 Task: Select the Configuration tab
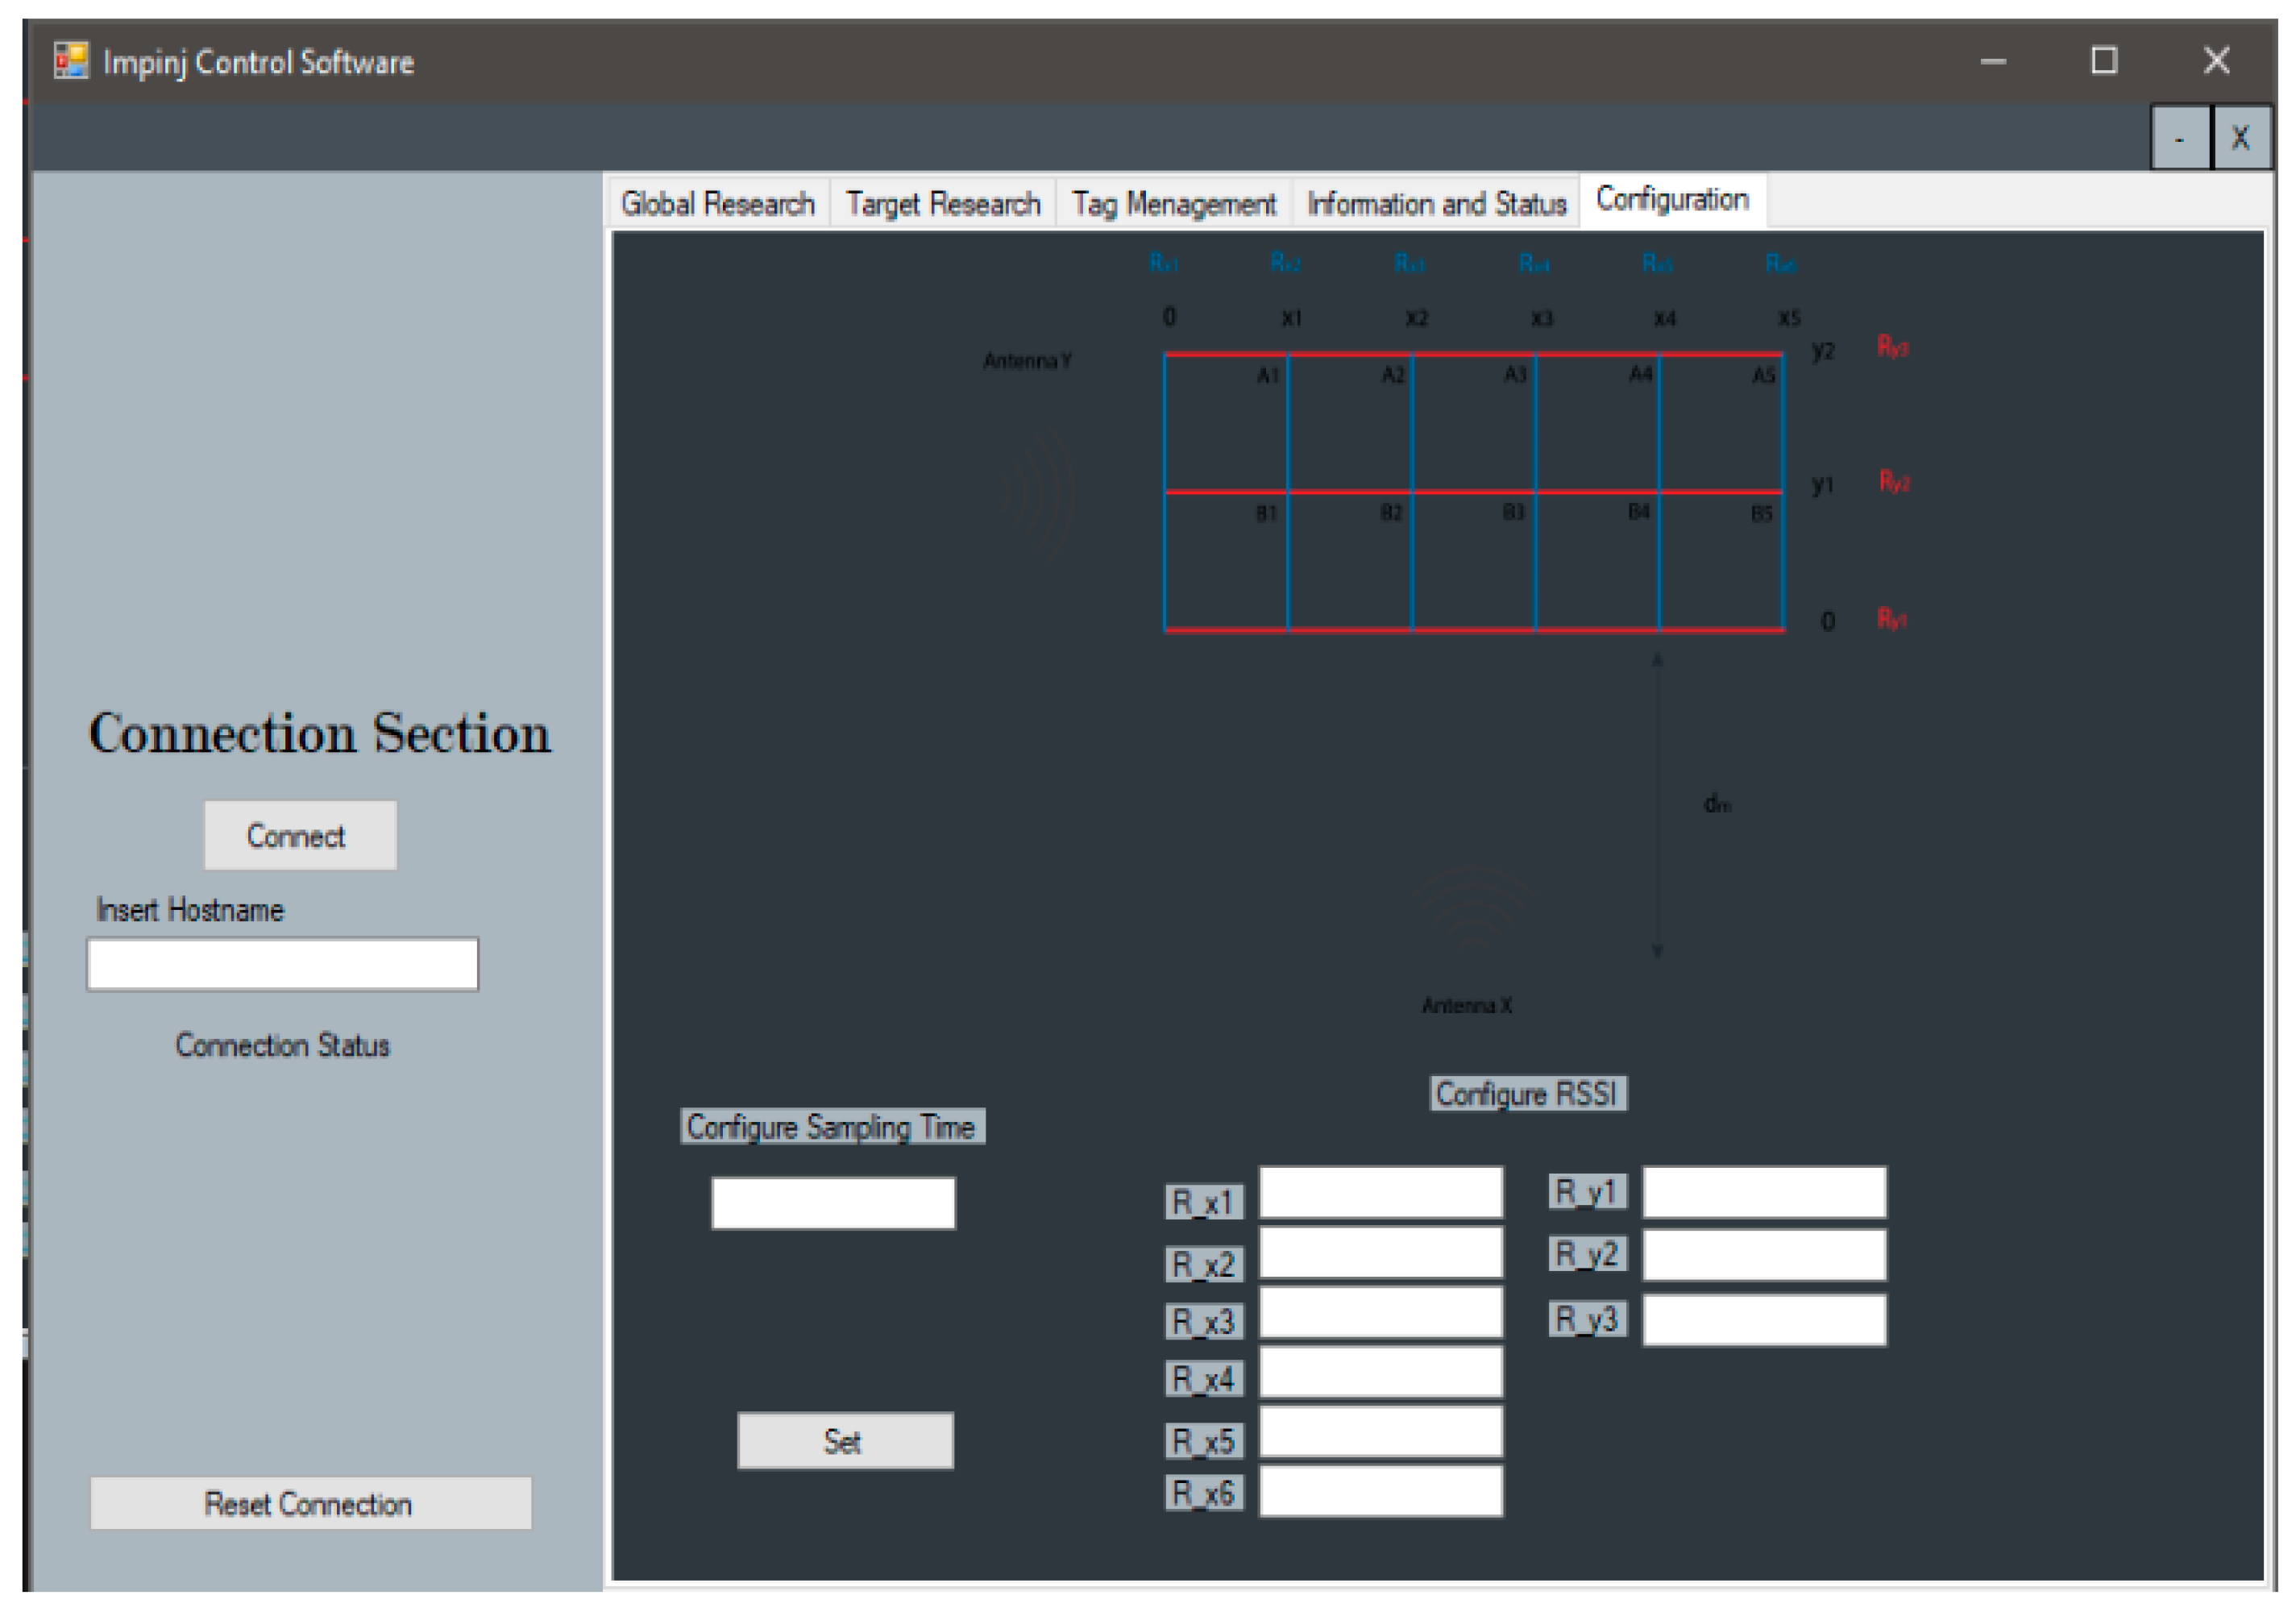1672,200
